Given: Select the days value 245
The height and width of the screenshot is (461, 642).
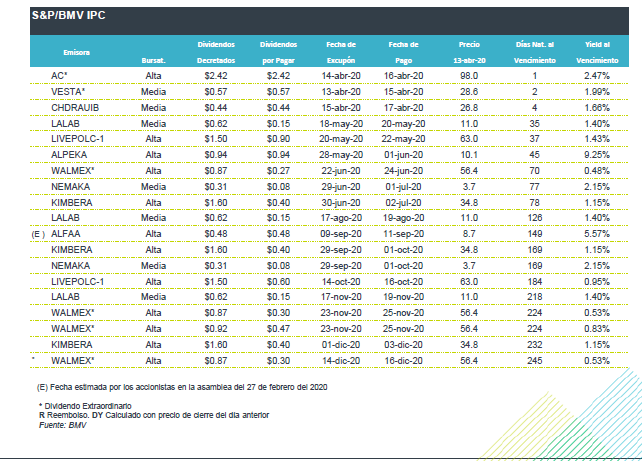Looking at the screenshot, I should click(x=535, y=361).
